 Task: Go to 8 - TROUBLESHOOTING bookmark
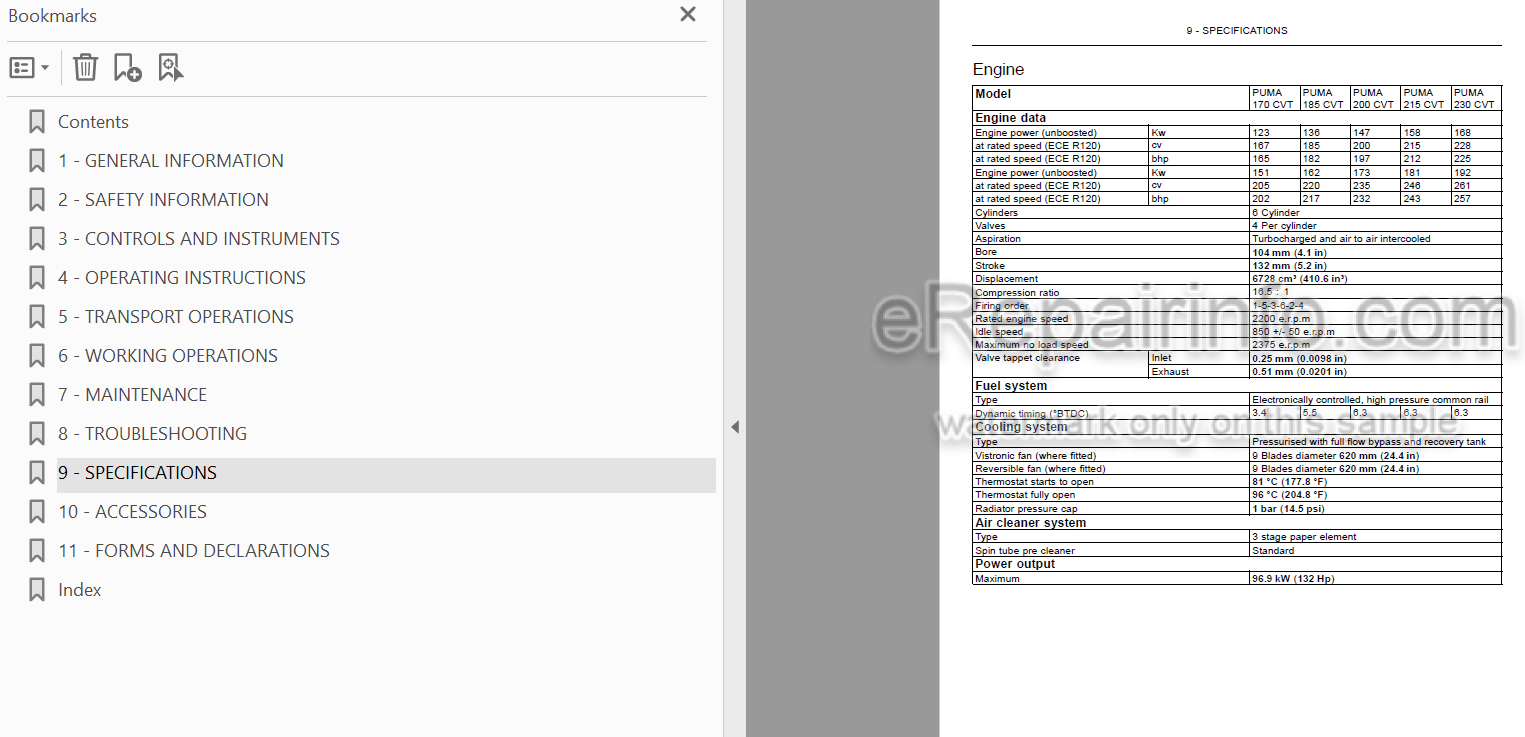point(152,434)
